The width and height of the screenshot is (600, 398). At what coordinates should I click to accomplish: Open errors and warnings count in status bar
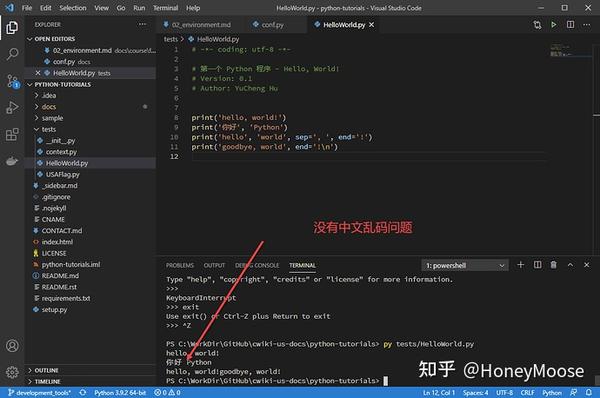tap(167, 393)
